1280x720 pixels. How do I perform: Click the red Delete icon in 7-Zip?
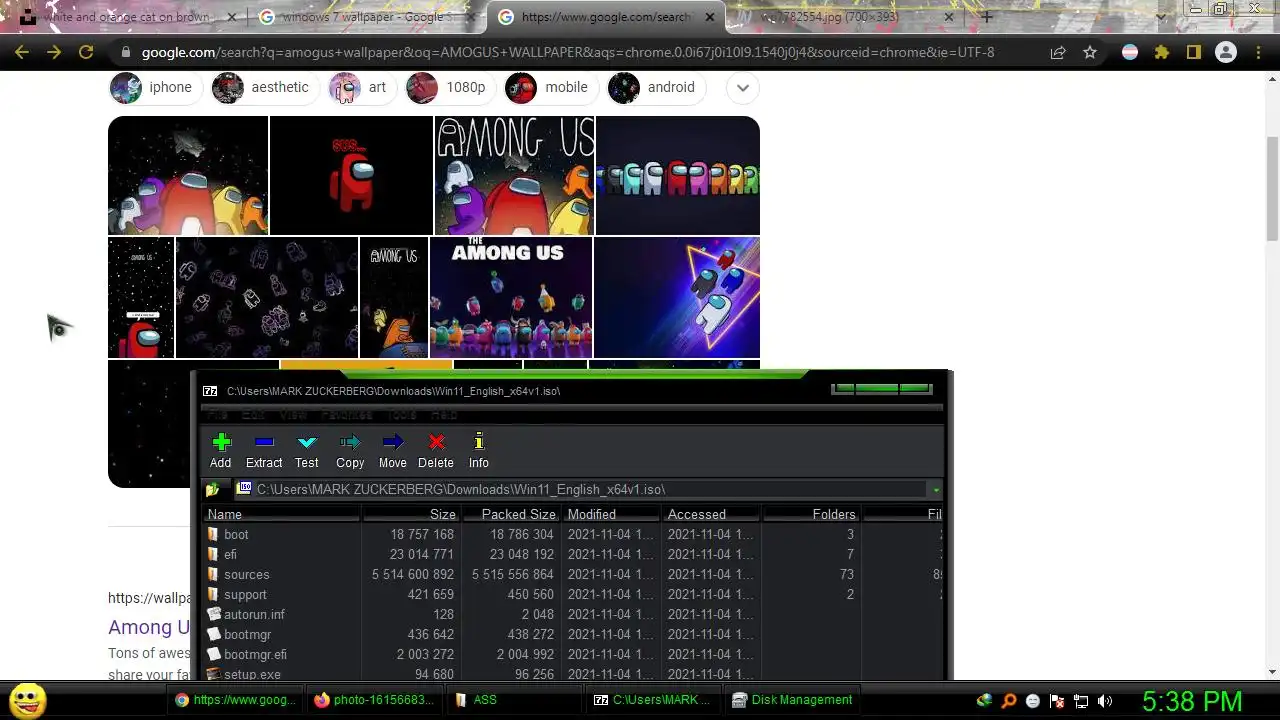436,450
